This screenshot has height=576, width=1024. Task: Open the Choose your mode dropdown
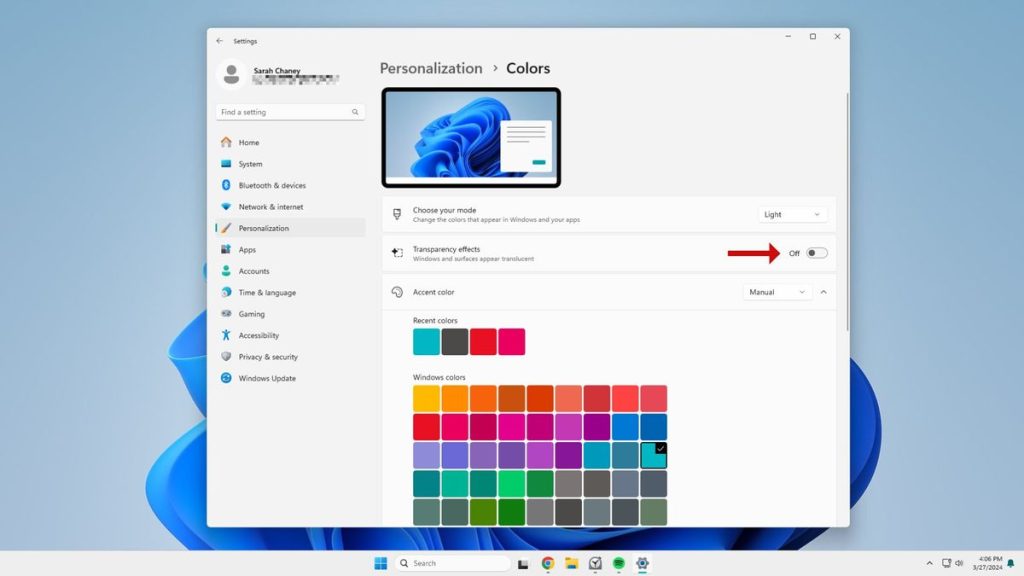[791, 213]
